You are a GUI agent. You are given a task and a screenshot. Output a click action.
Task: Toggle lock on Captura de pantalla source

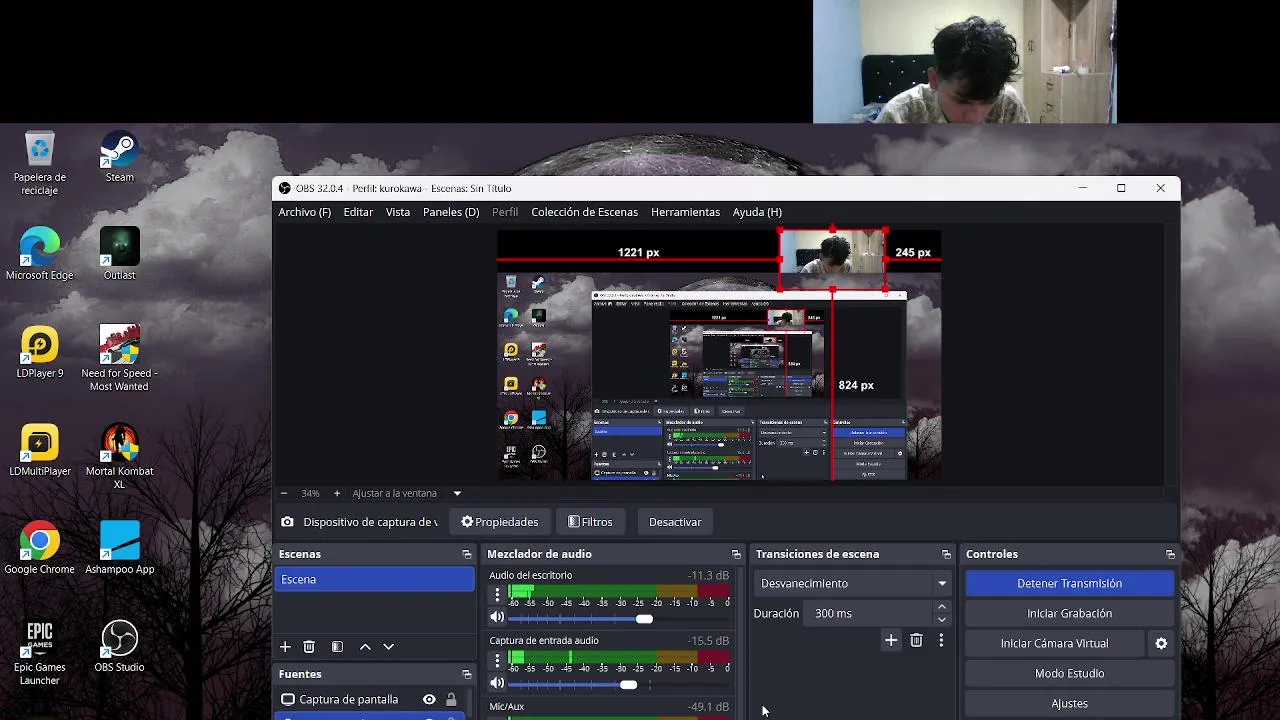[x=451, y=700]
